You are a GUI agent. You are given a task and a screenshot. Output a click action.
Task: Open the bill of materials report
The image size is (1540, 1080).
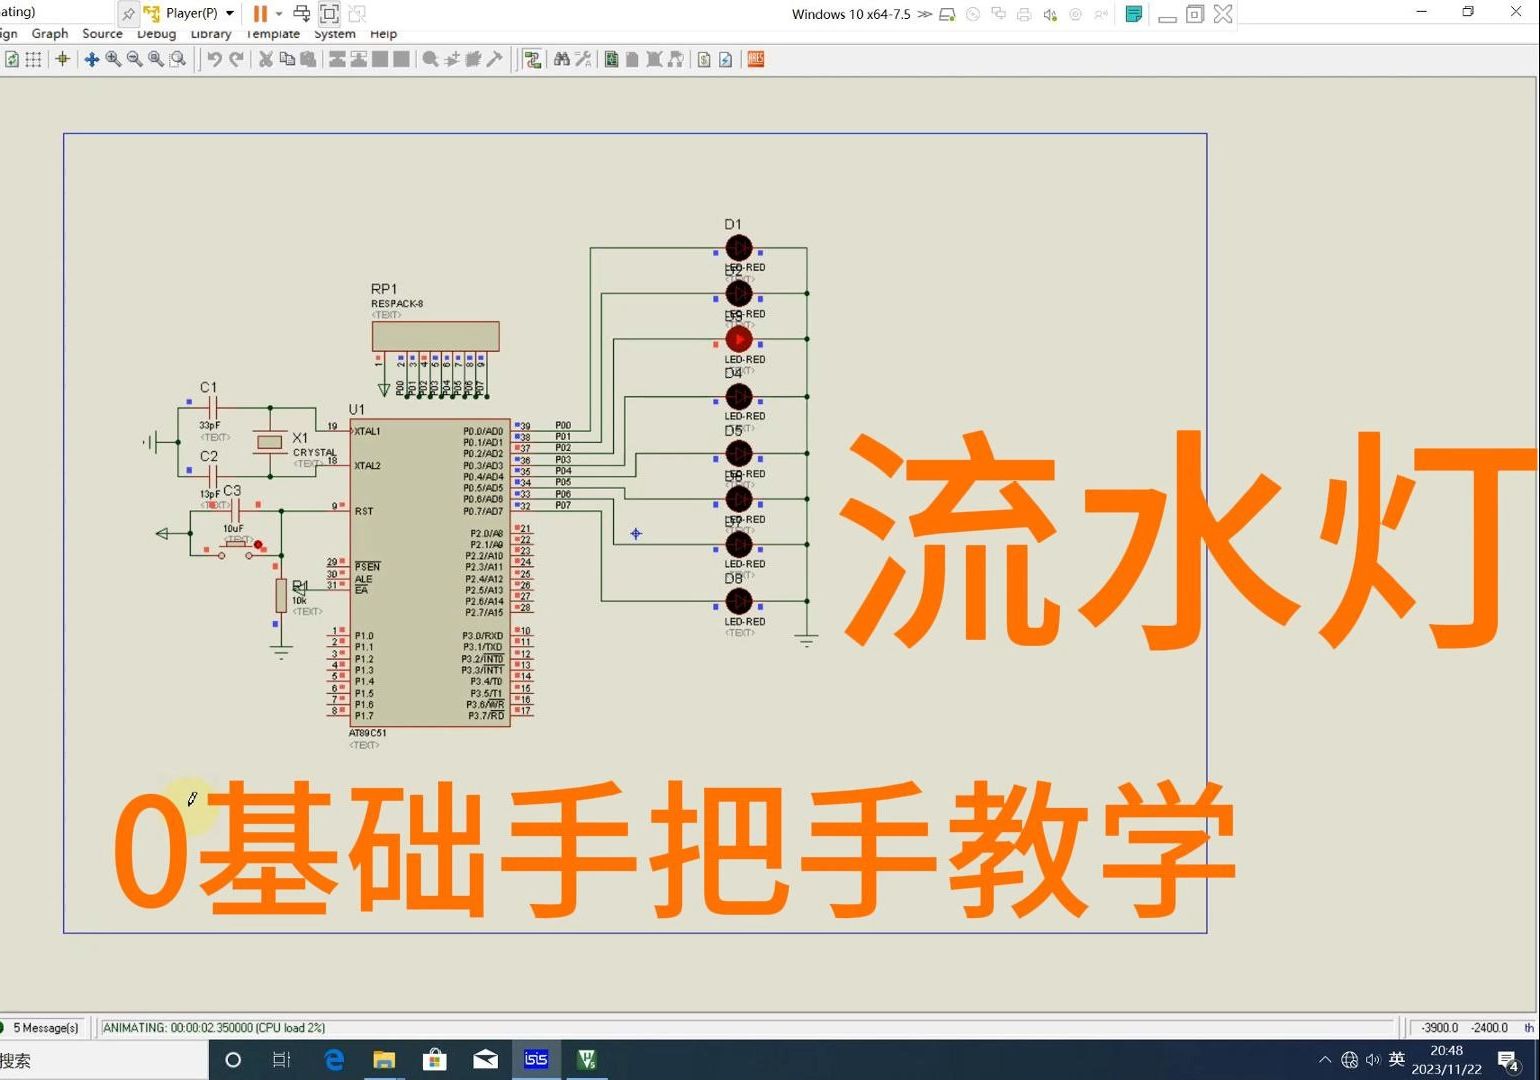(705, 59)
